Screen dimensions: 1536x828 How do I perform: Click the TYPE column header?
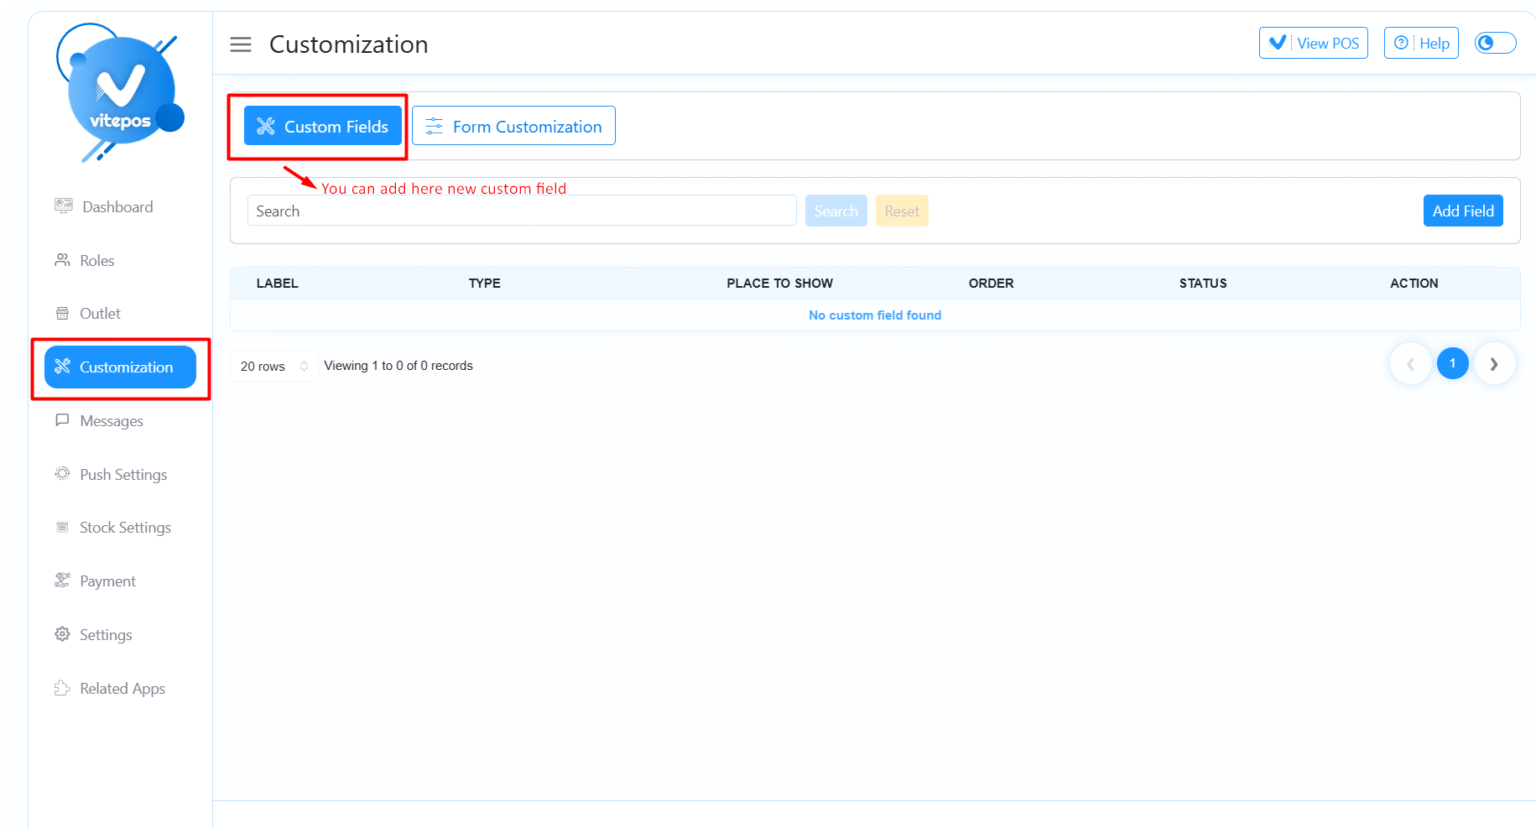pos(485,283)
